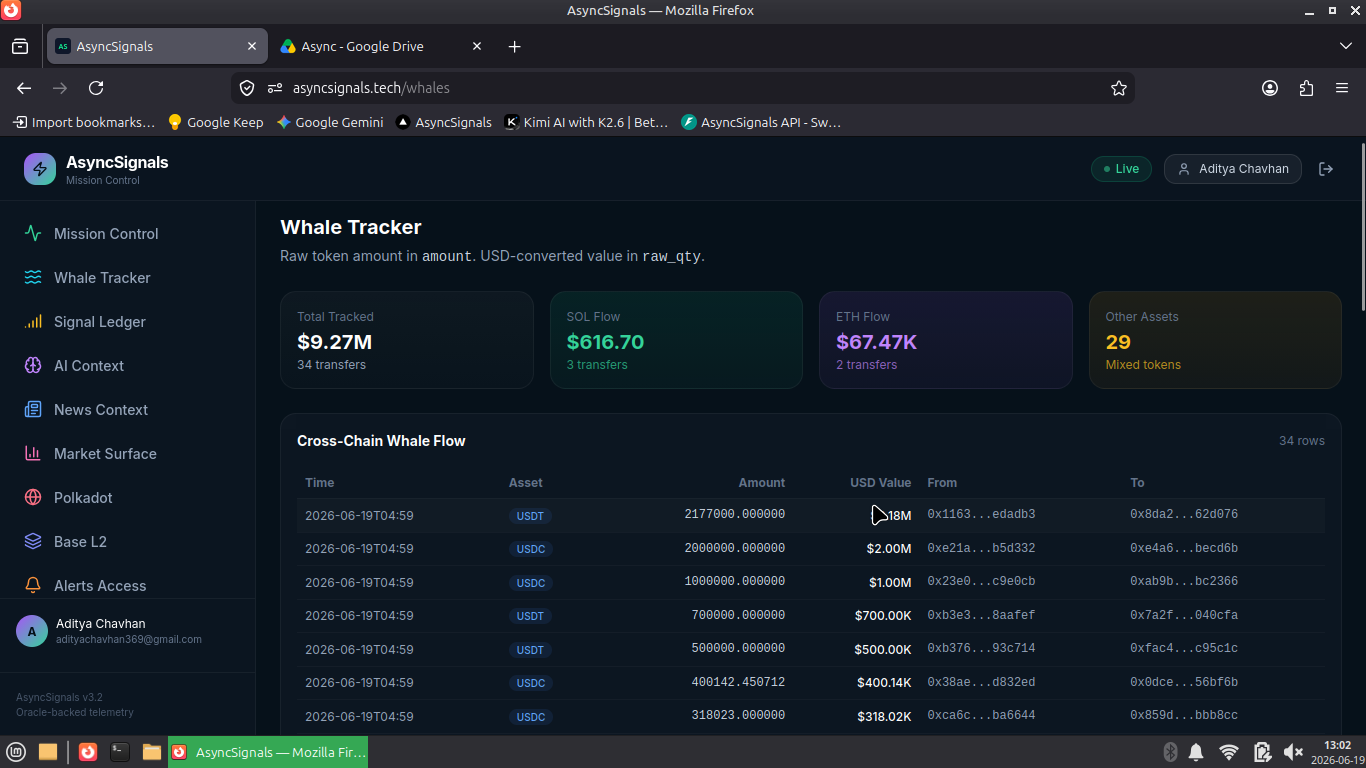Switch to the Async - Google Drive tab

click(380, 46)
